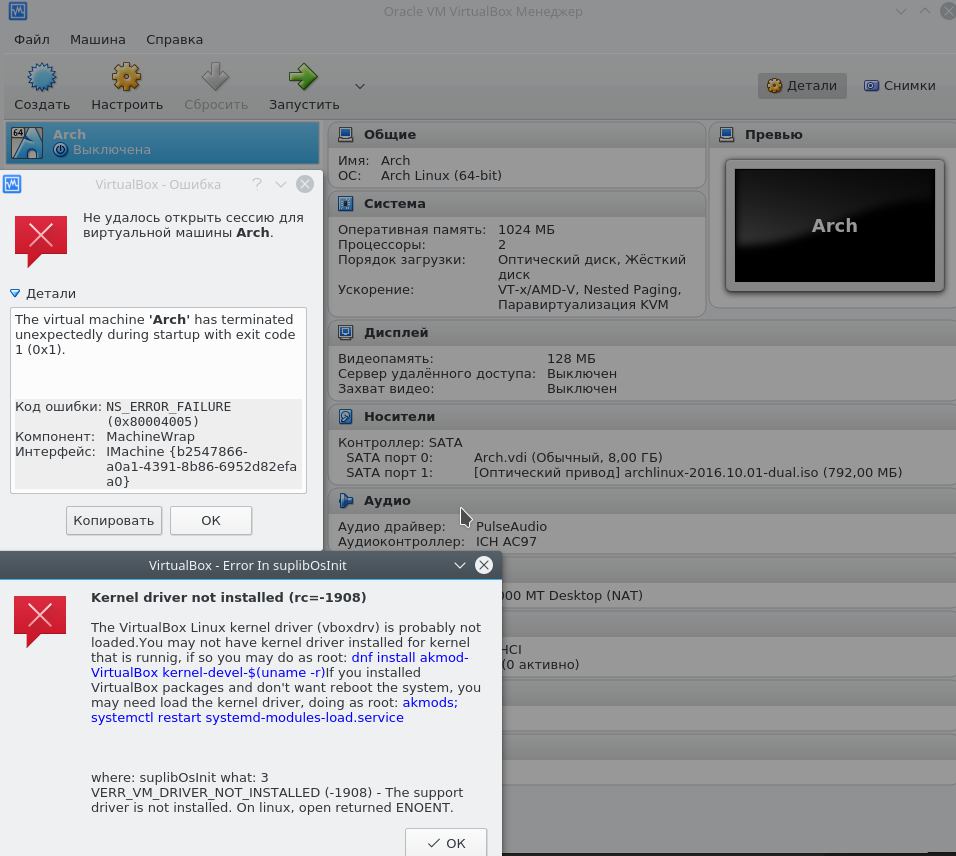Click Kernel driver not installed heading
This screenshot has height=856, width=956.
click(229, 597)
